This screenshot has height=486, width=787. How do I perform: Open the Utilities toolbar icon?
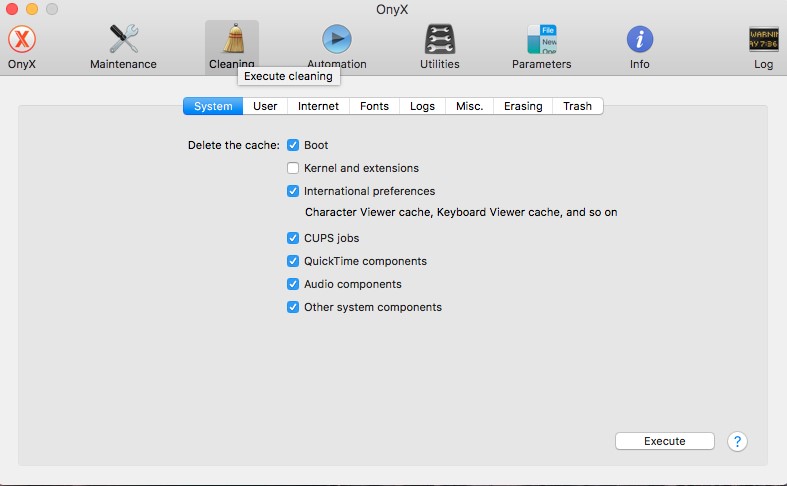(x=440, y=40)
